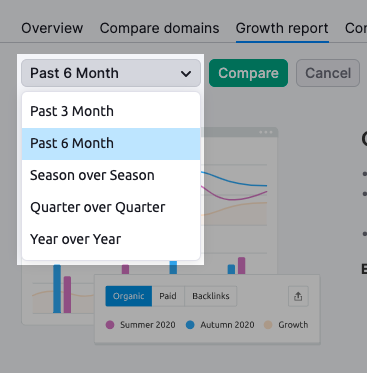Click the chevron arrow of the period dropdown
Viewport: 367px width, 373px height.
point(186,73)
